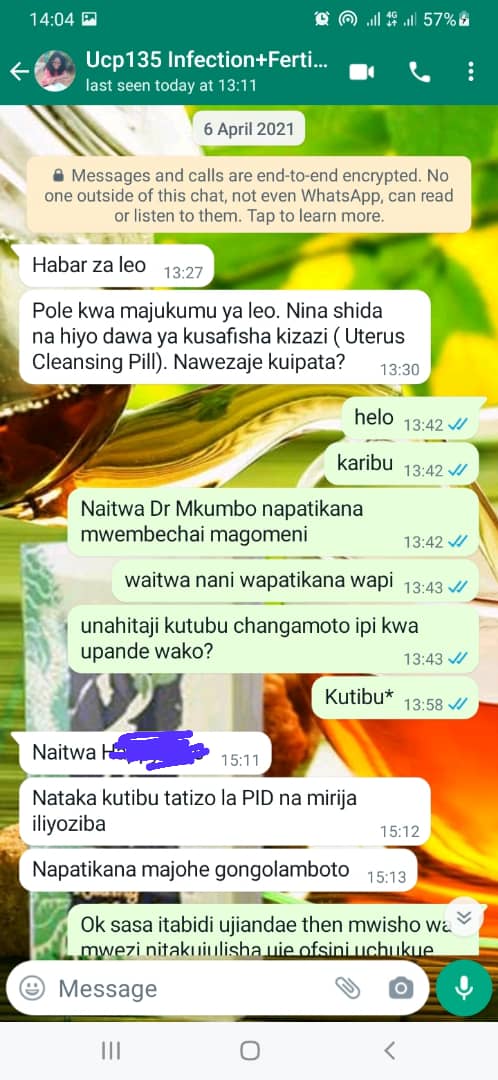This screenshot has width=498, height=1080.
Task: Open contact info via Ucp135 Infection+Ferti title
Action: (207, 60)
